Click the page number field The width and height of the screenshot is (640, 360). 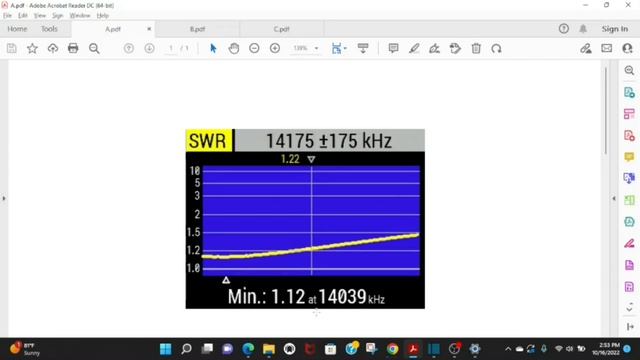(x=171, y=48)
